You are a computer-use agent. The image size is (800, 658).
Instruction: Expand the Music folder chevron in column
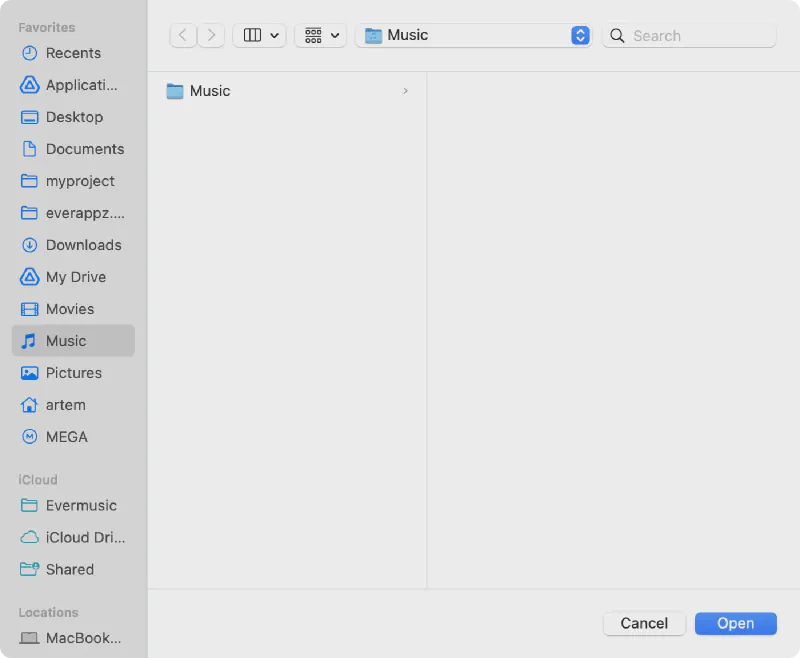[405, 91]
